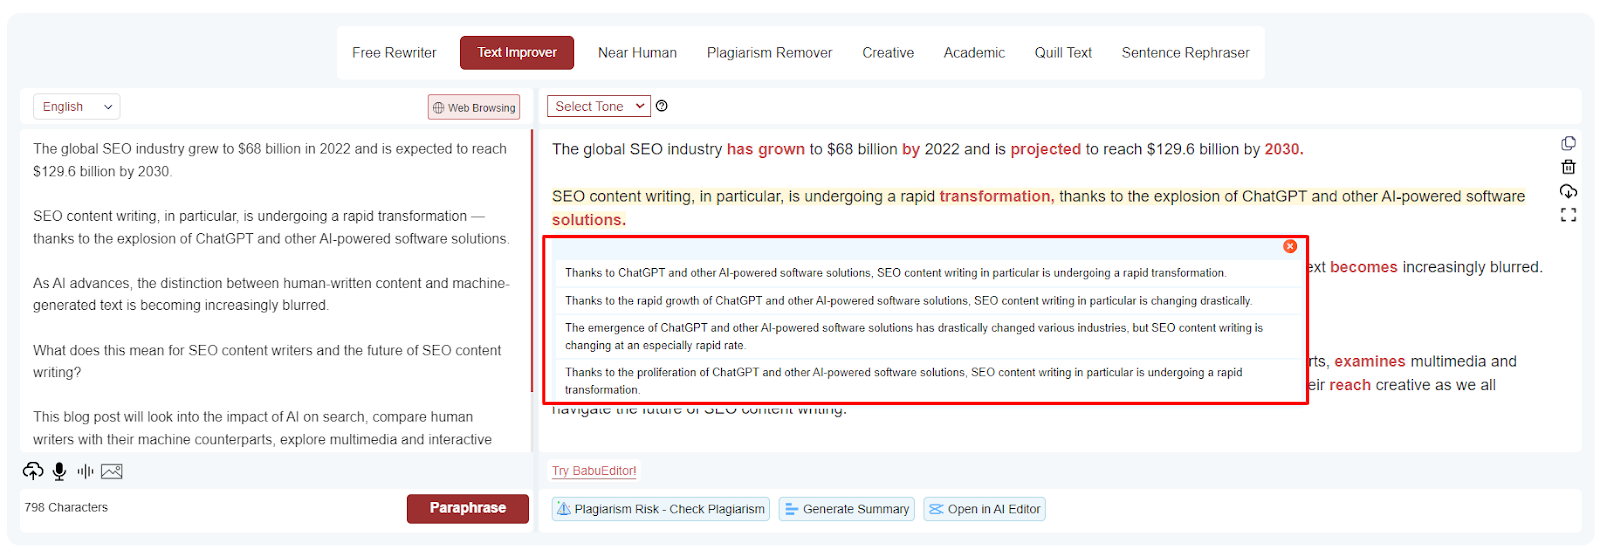Switch to the Near Human mode tab
Image resolution: width=1600 pixels, height=557 pixels.
(637, 53)
